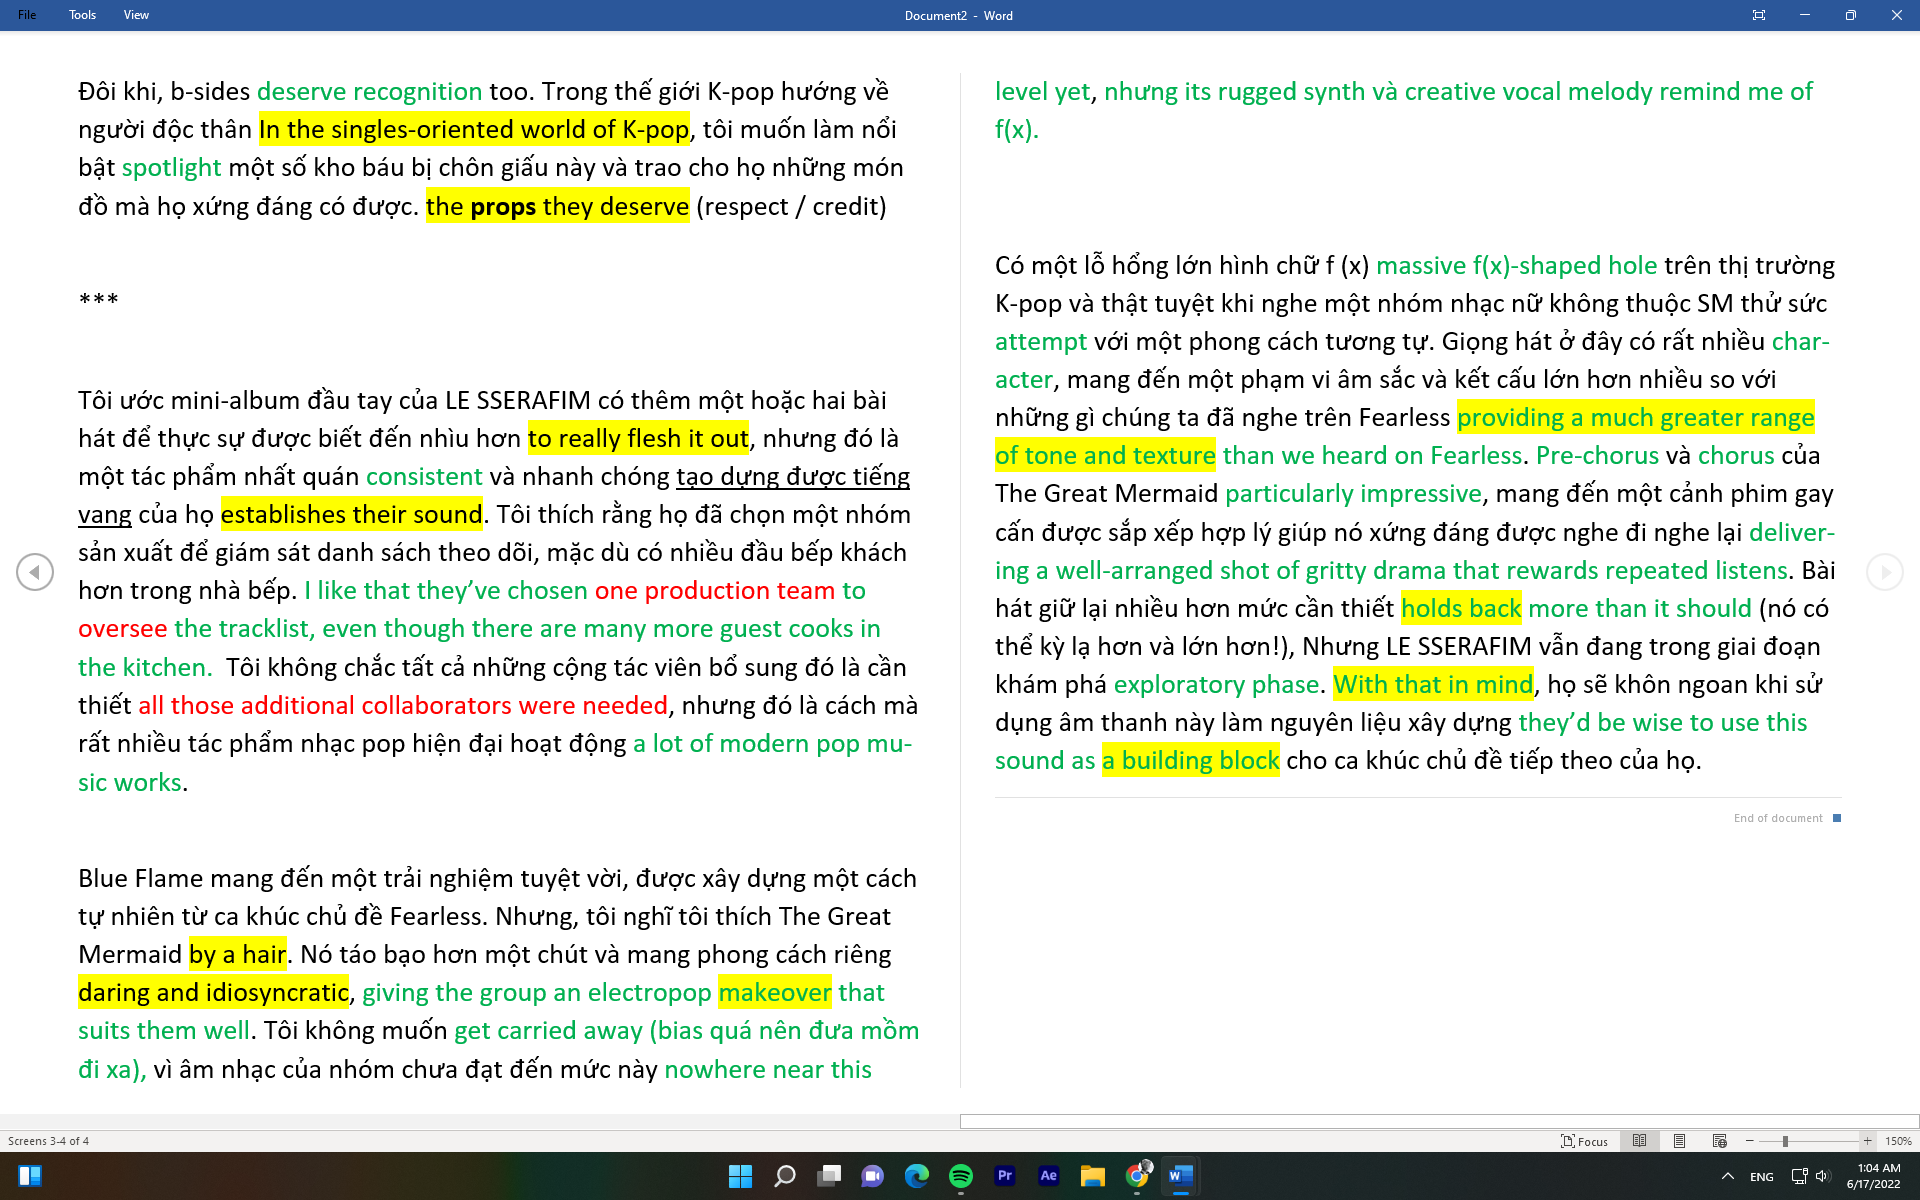Open the View menu

[x=136, y=15]
